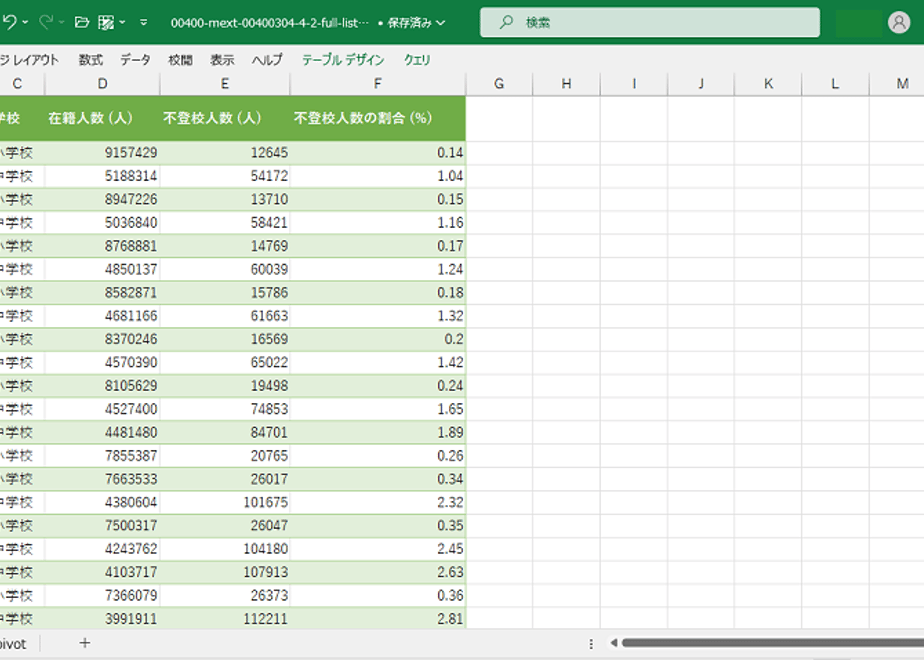Select cell with value 19498
The image size is (924, 660).
[225, 386]
